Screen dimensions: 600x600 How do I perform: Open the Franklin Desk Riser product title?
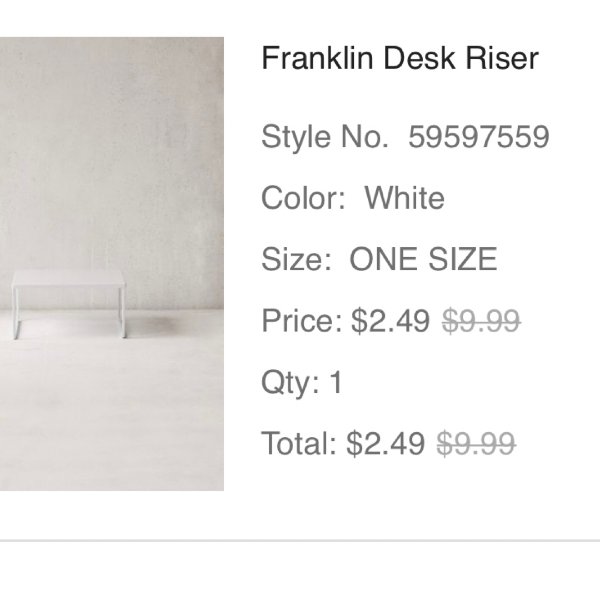(x=400, y=58)
